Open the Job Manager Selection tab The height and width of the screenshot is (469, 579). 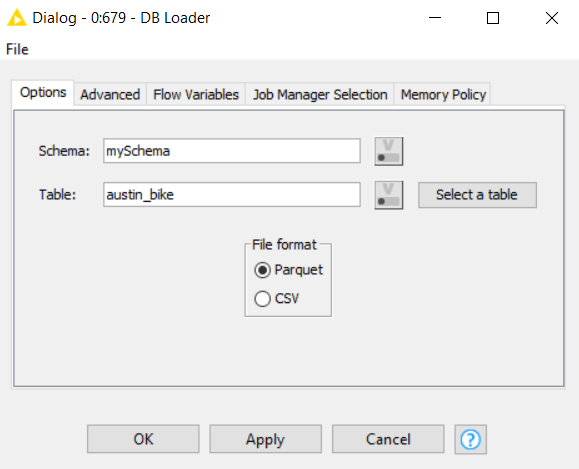[320, 95]
